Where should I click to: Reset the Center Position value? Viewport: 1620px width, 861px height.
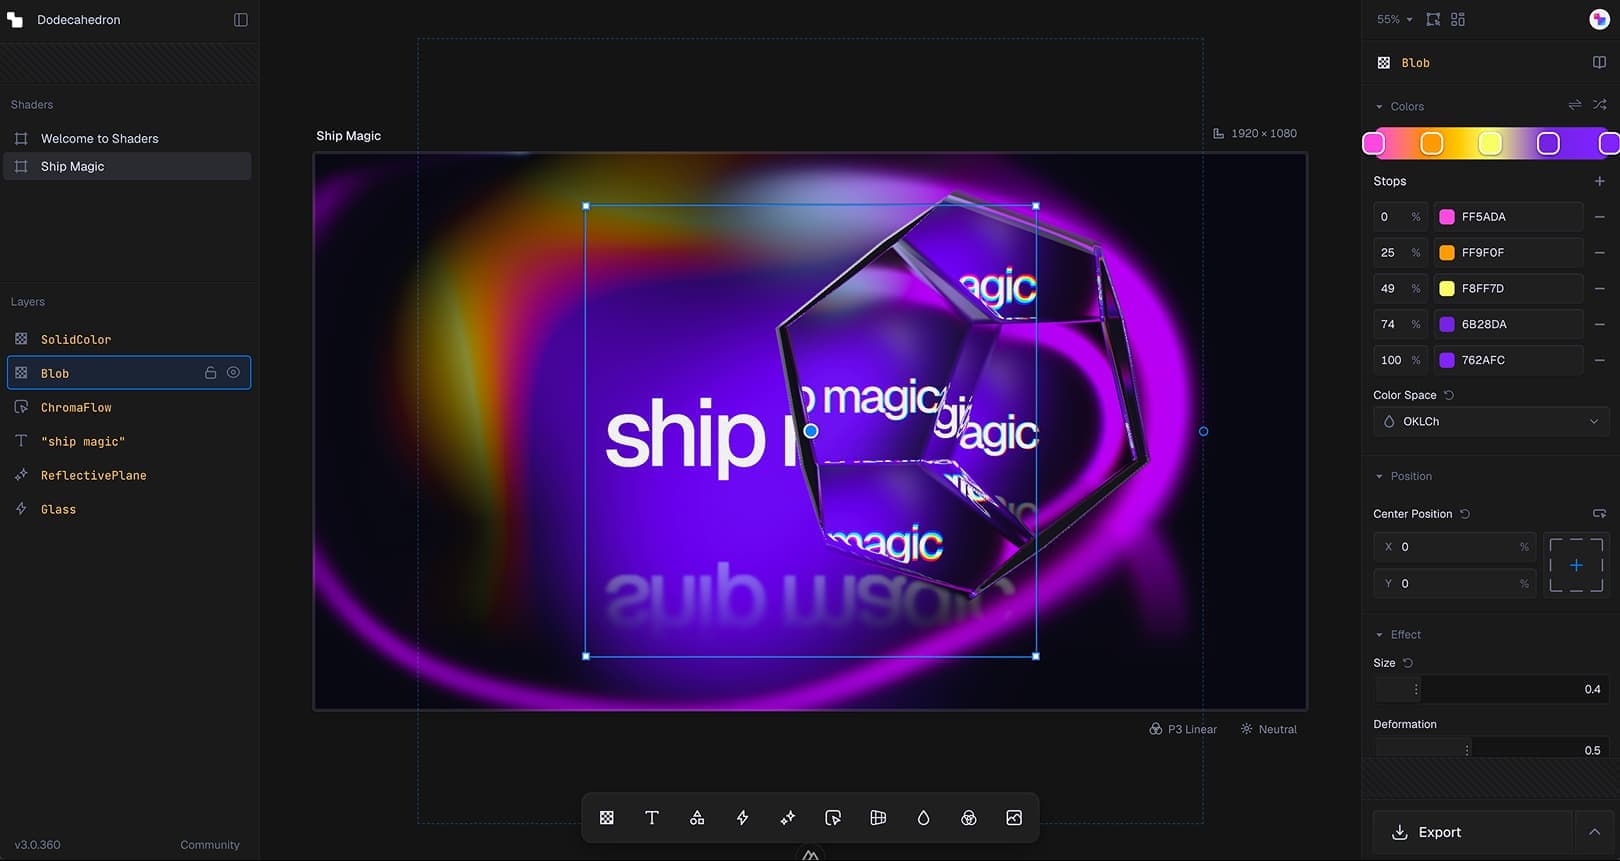(x=1465, y=514)
